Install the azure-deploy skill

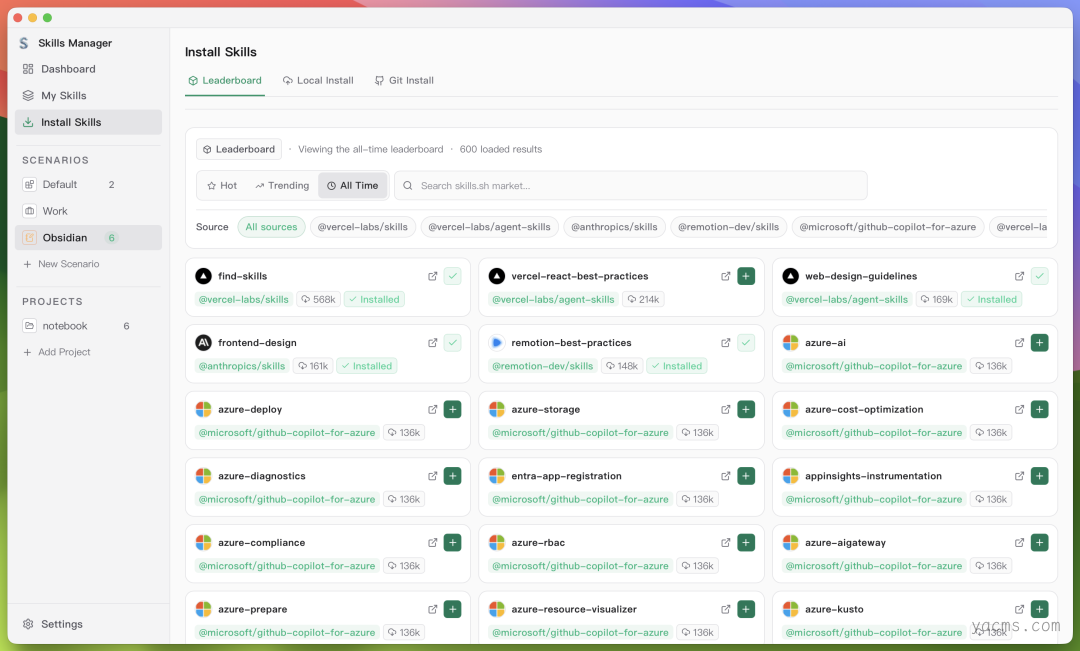point(453,409)
